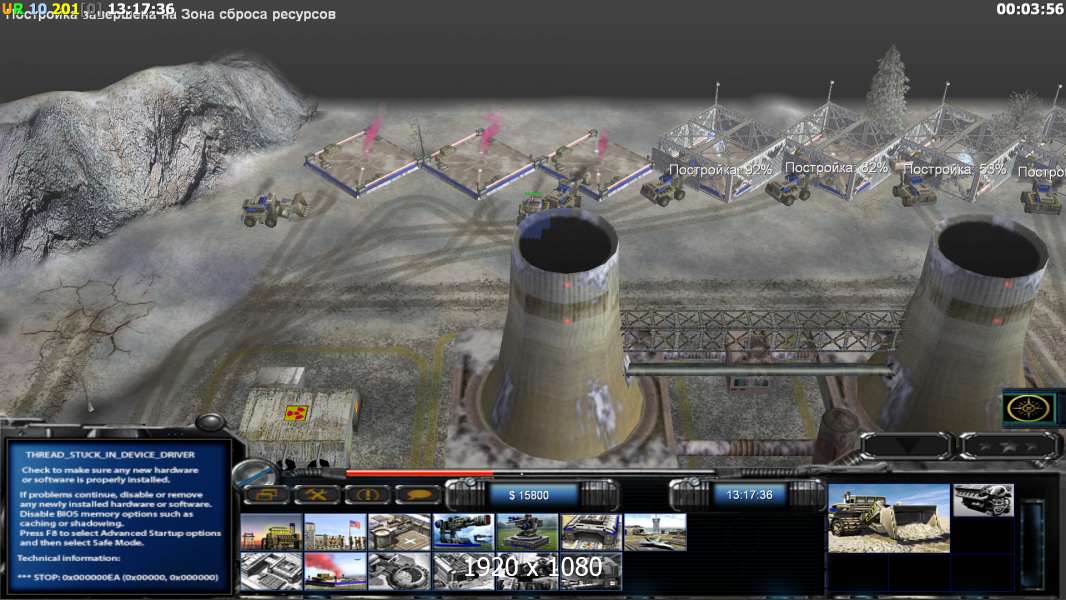Viewport: 1066px width, 600px height.
Task: Select the construction site labeled Постройка: 82%
Action: (836, 151)
